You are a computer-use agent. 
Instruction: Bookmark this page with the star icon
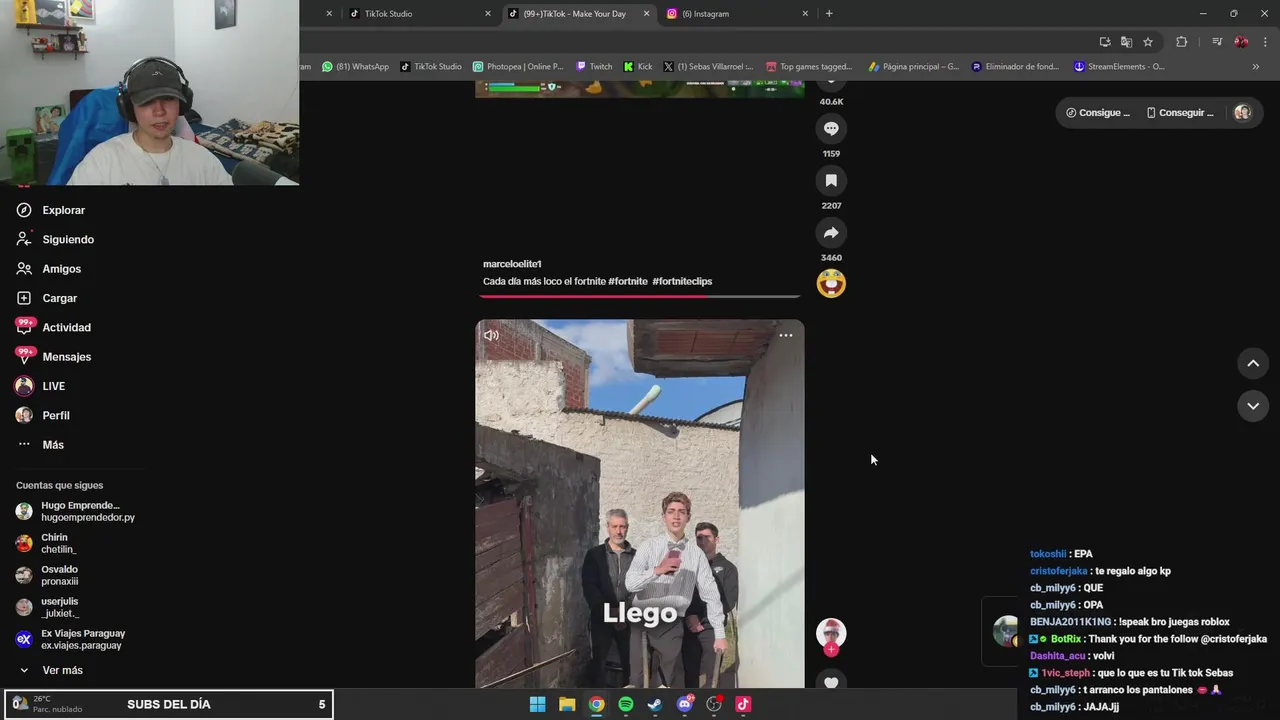tap(1148, 41)
